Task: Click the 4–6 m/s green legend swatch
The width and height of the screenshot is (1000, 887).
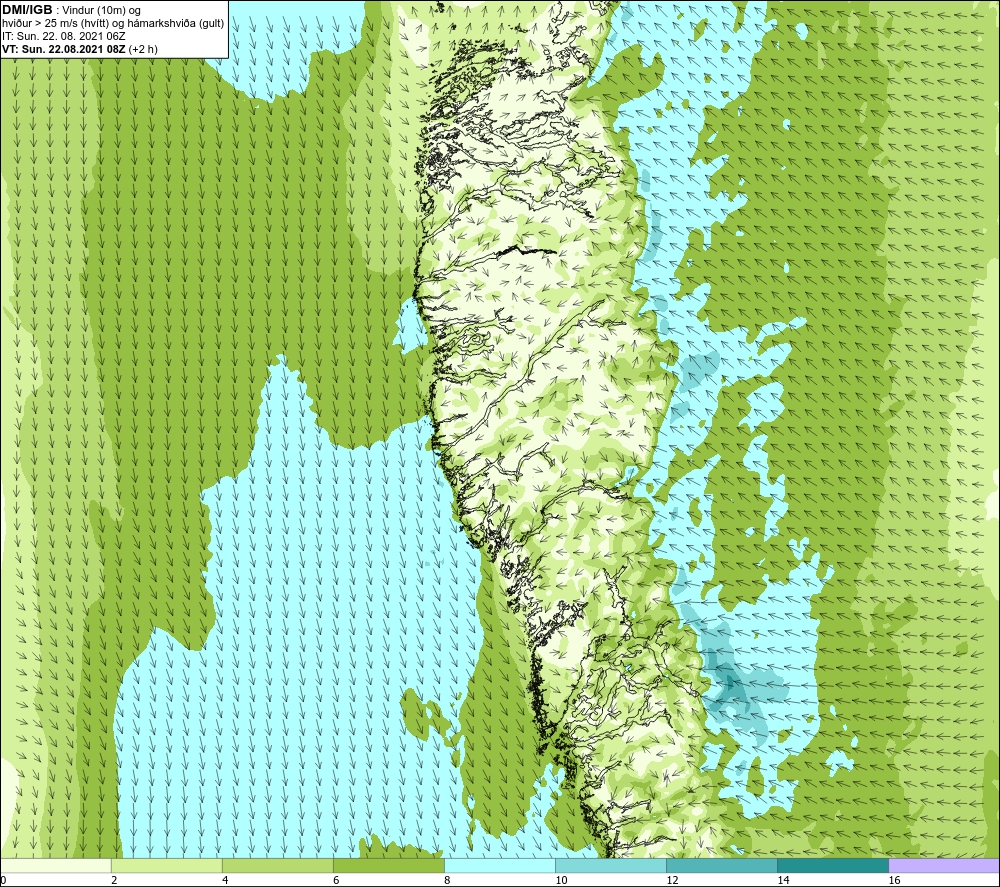Action: [277, 865]
